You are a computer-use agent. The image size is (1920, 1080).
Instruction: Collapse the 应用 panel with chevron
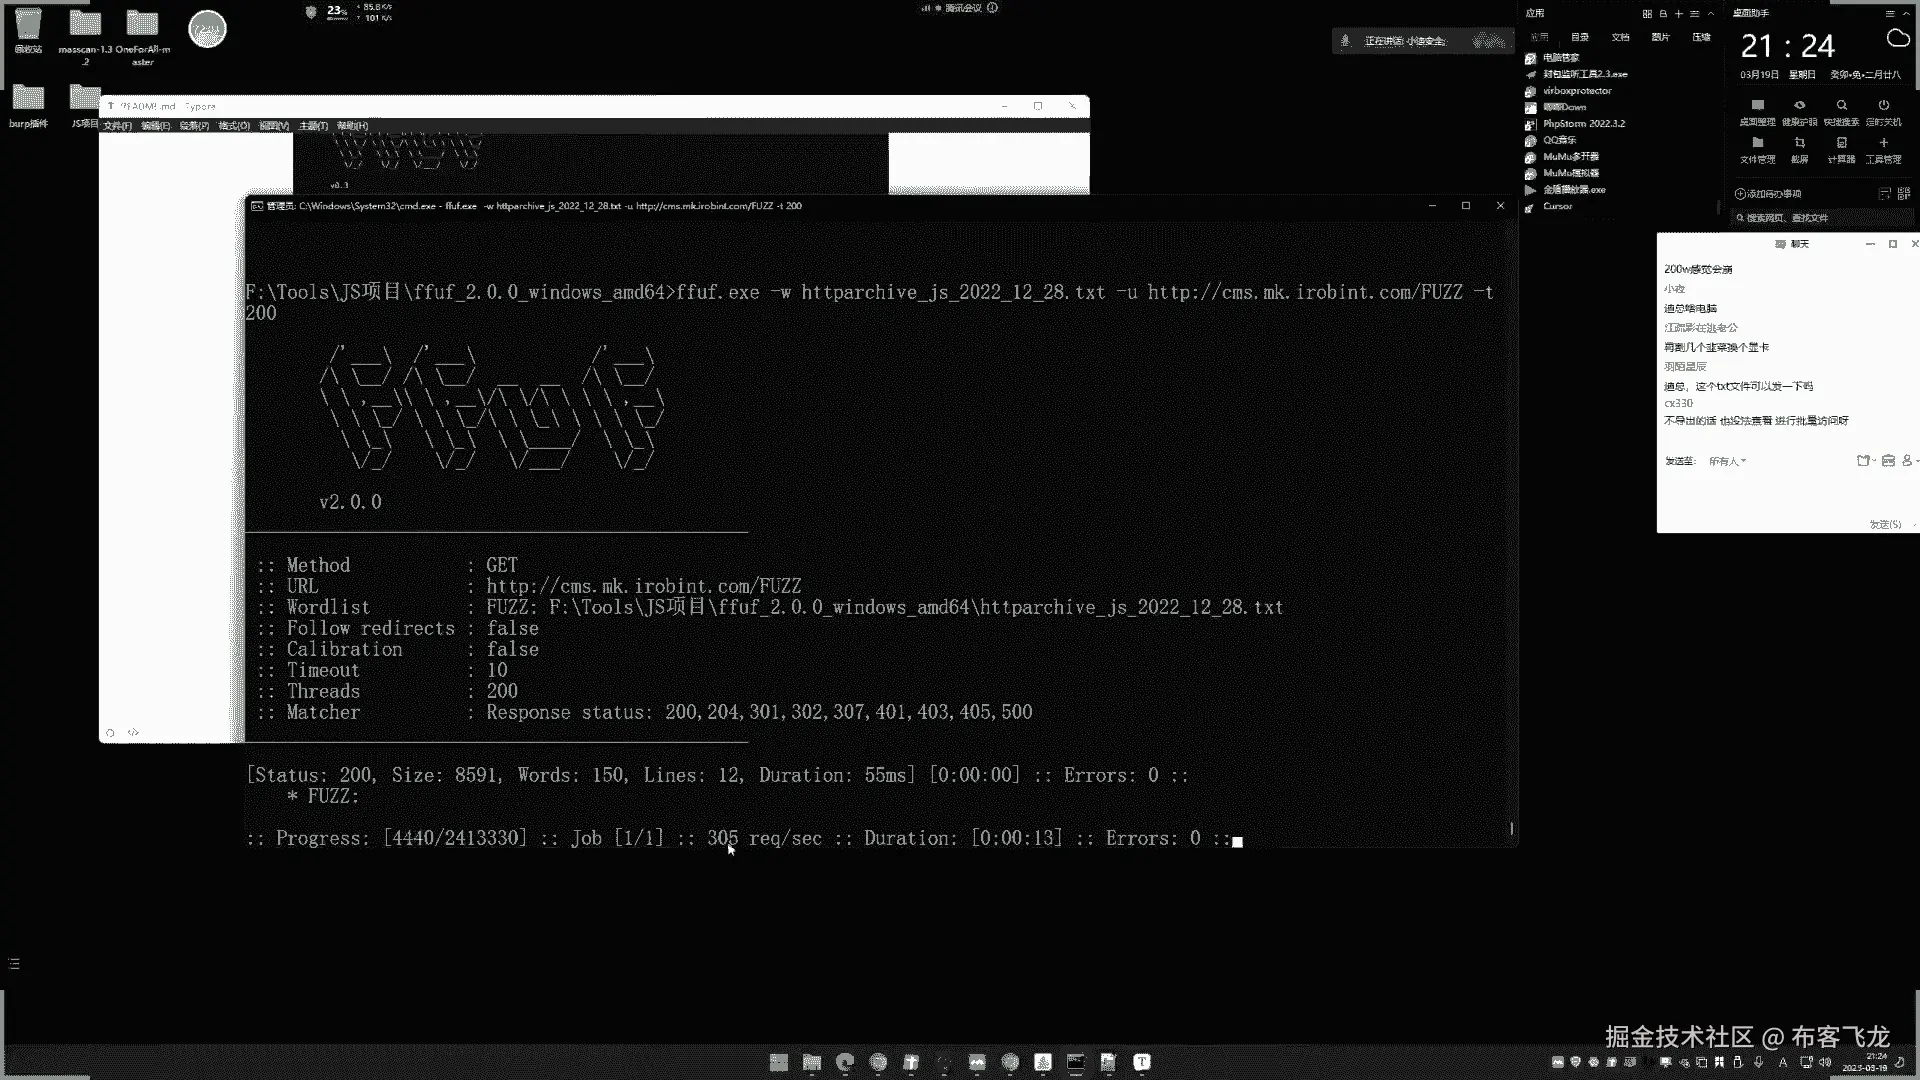click(x=1711, y=14)
